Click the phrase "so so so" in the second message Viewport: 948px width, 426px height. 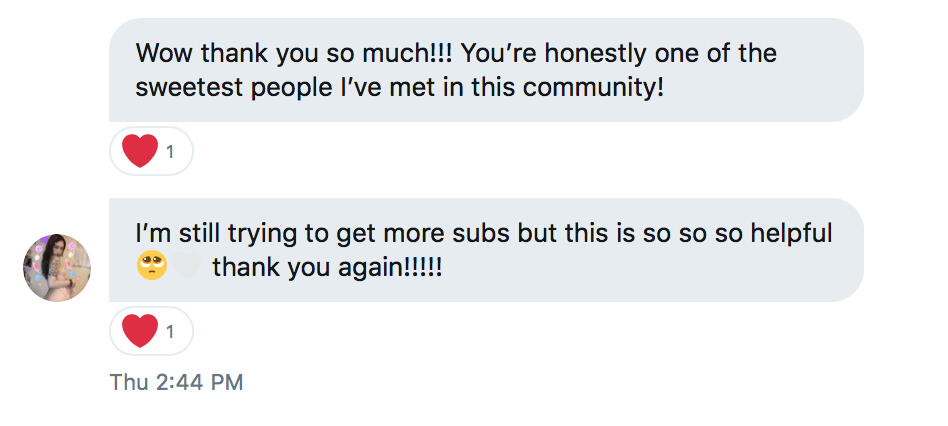pyautogui.click(x=681, y=234)
